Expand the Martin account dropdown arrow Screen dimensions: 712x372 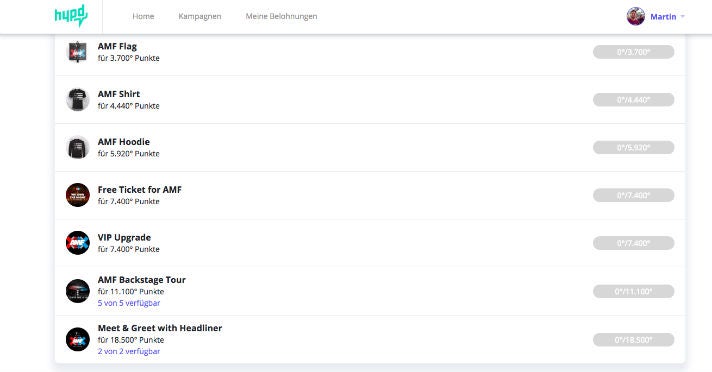[682, 16]
